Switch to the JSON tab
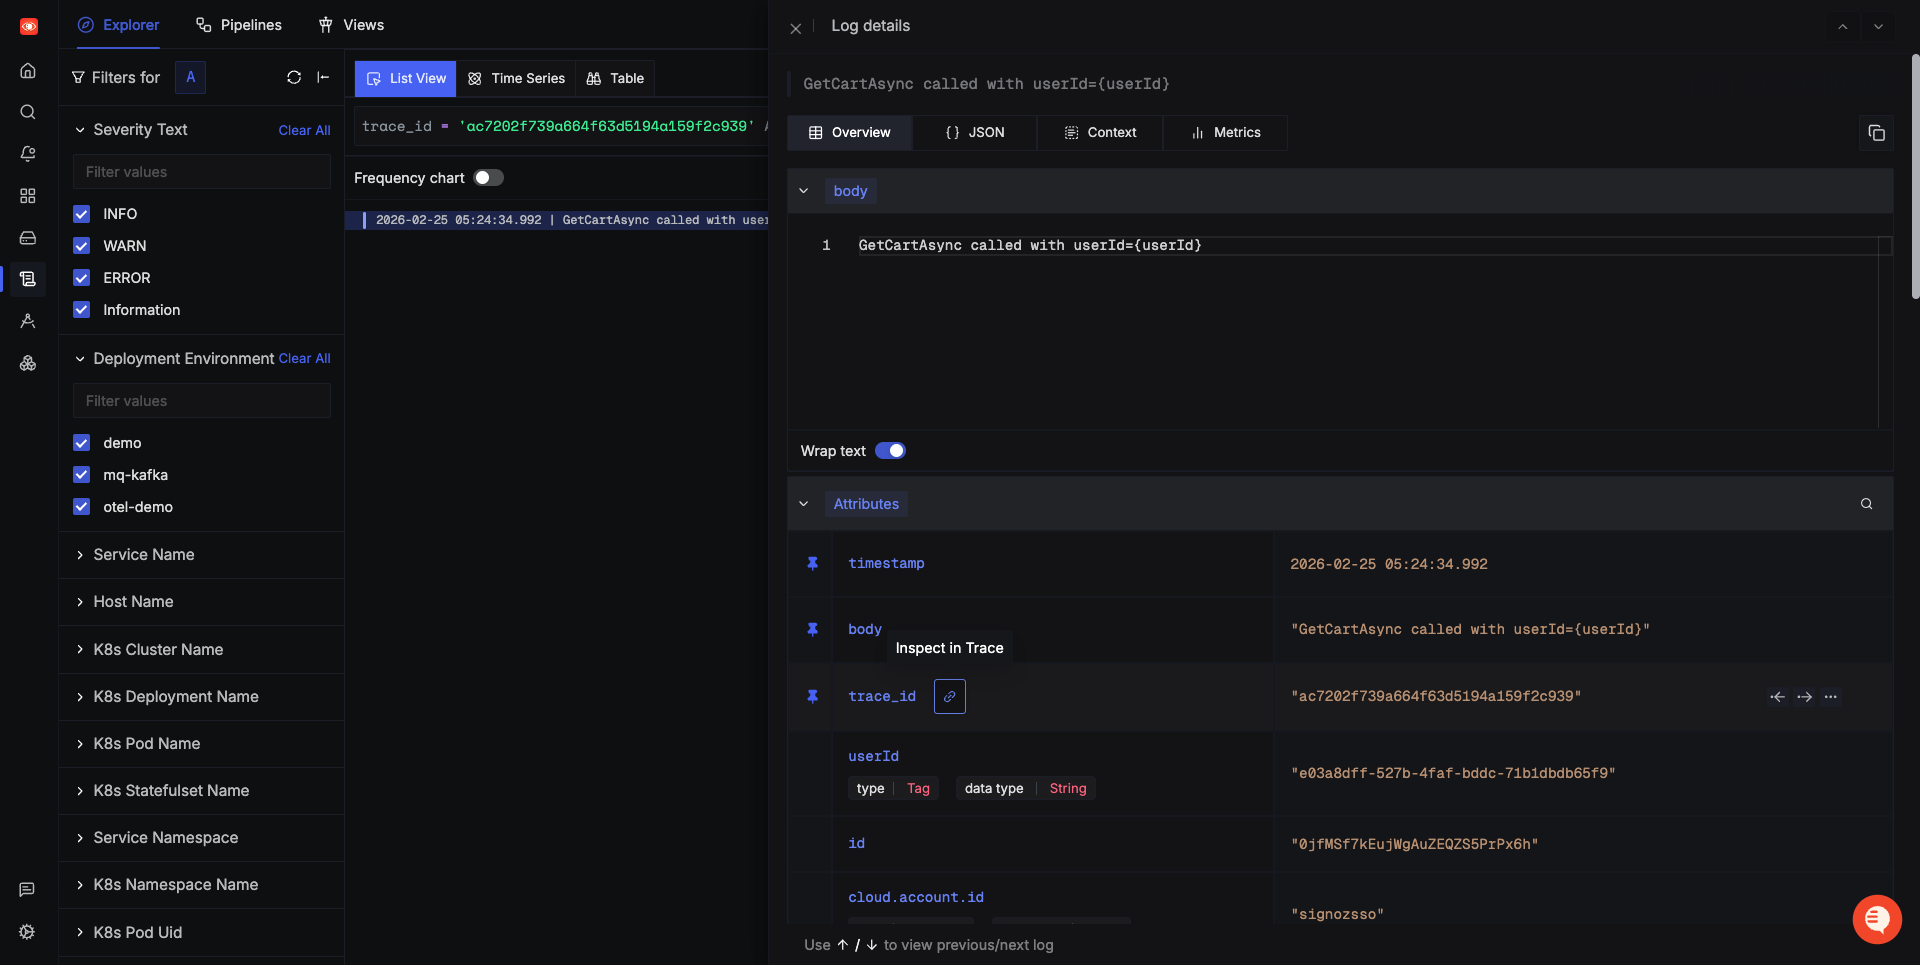This screenshot has width=1920, height=965. point(975,133)
